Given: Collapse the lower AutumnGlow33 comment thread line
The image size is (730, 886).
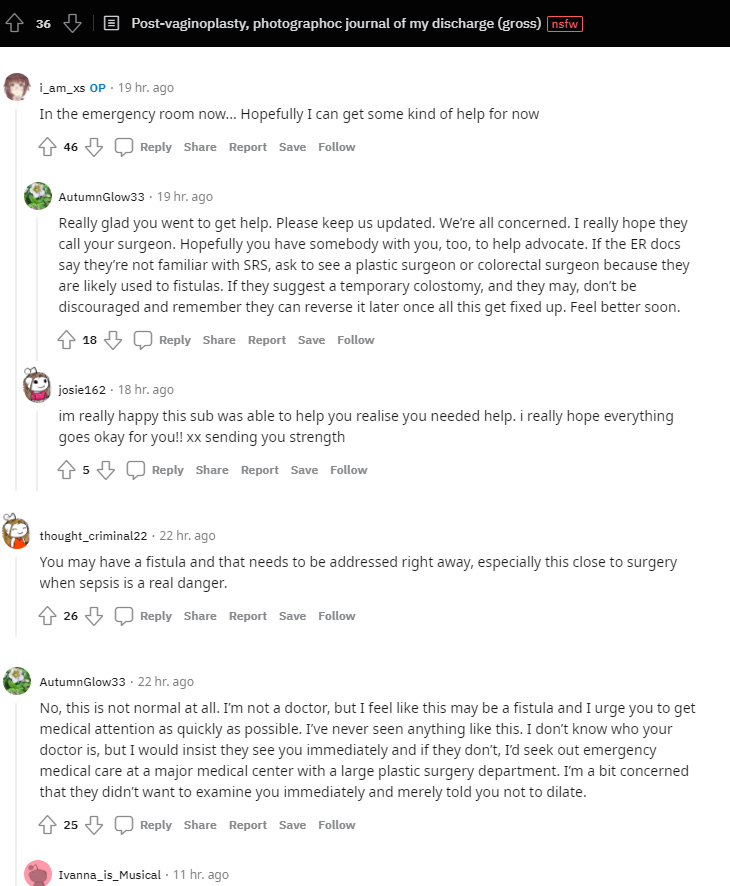Looking at the screenshot, I should click(x=17, y=780).
